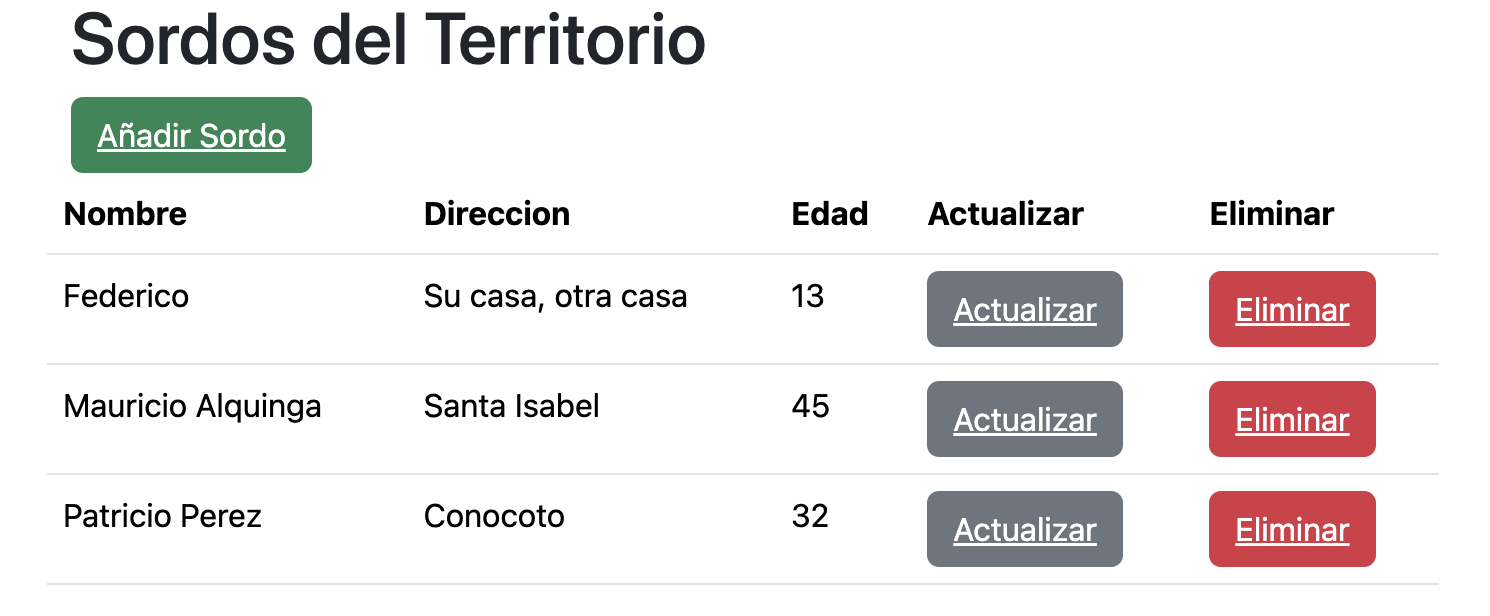Click the Actualizar column header
Screen dimensions: 1490x616
[1005, 214]
